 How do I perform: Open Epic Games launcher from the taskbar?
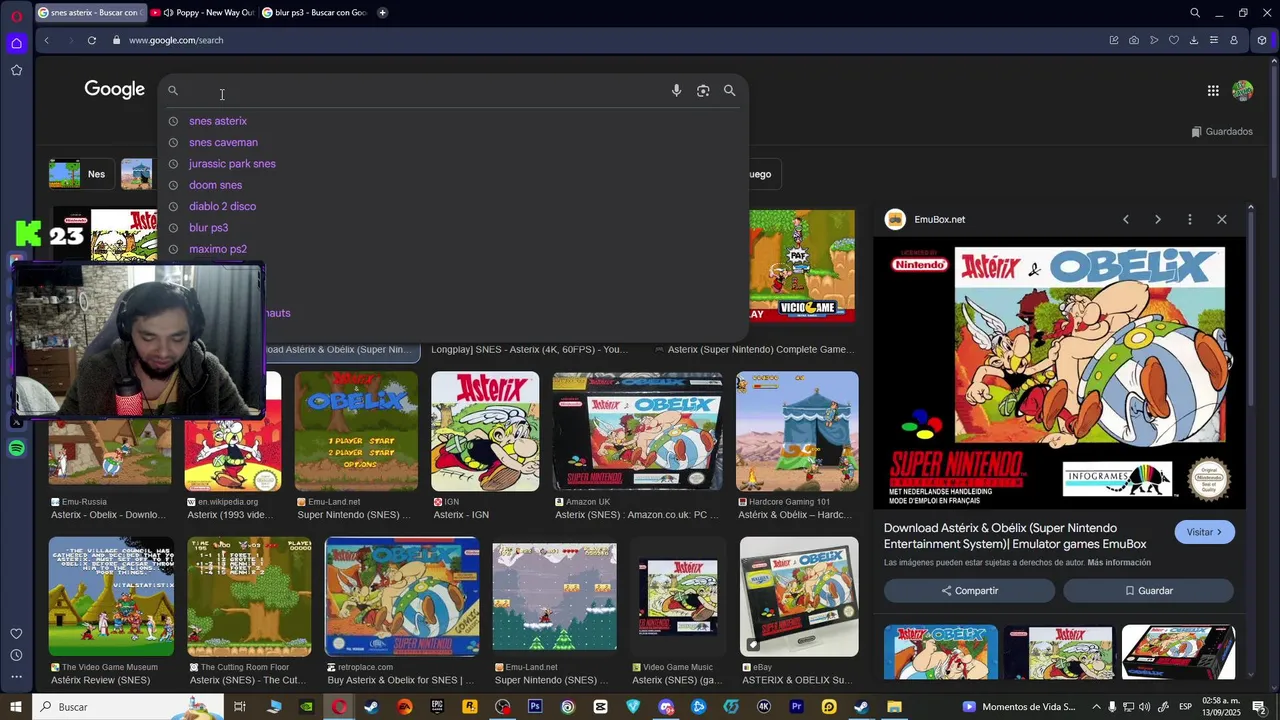(x=437, y=707)
